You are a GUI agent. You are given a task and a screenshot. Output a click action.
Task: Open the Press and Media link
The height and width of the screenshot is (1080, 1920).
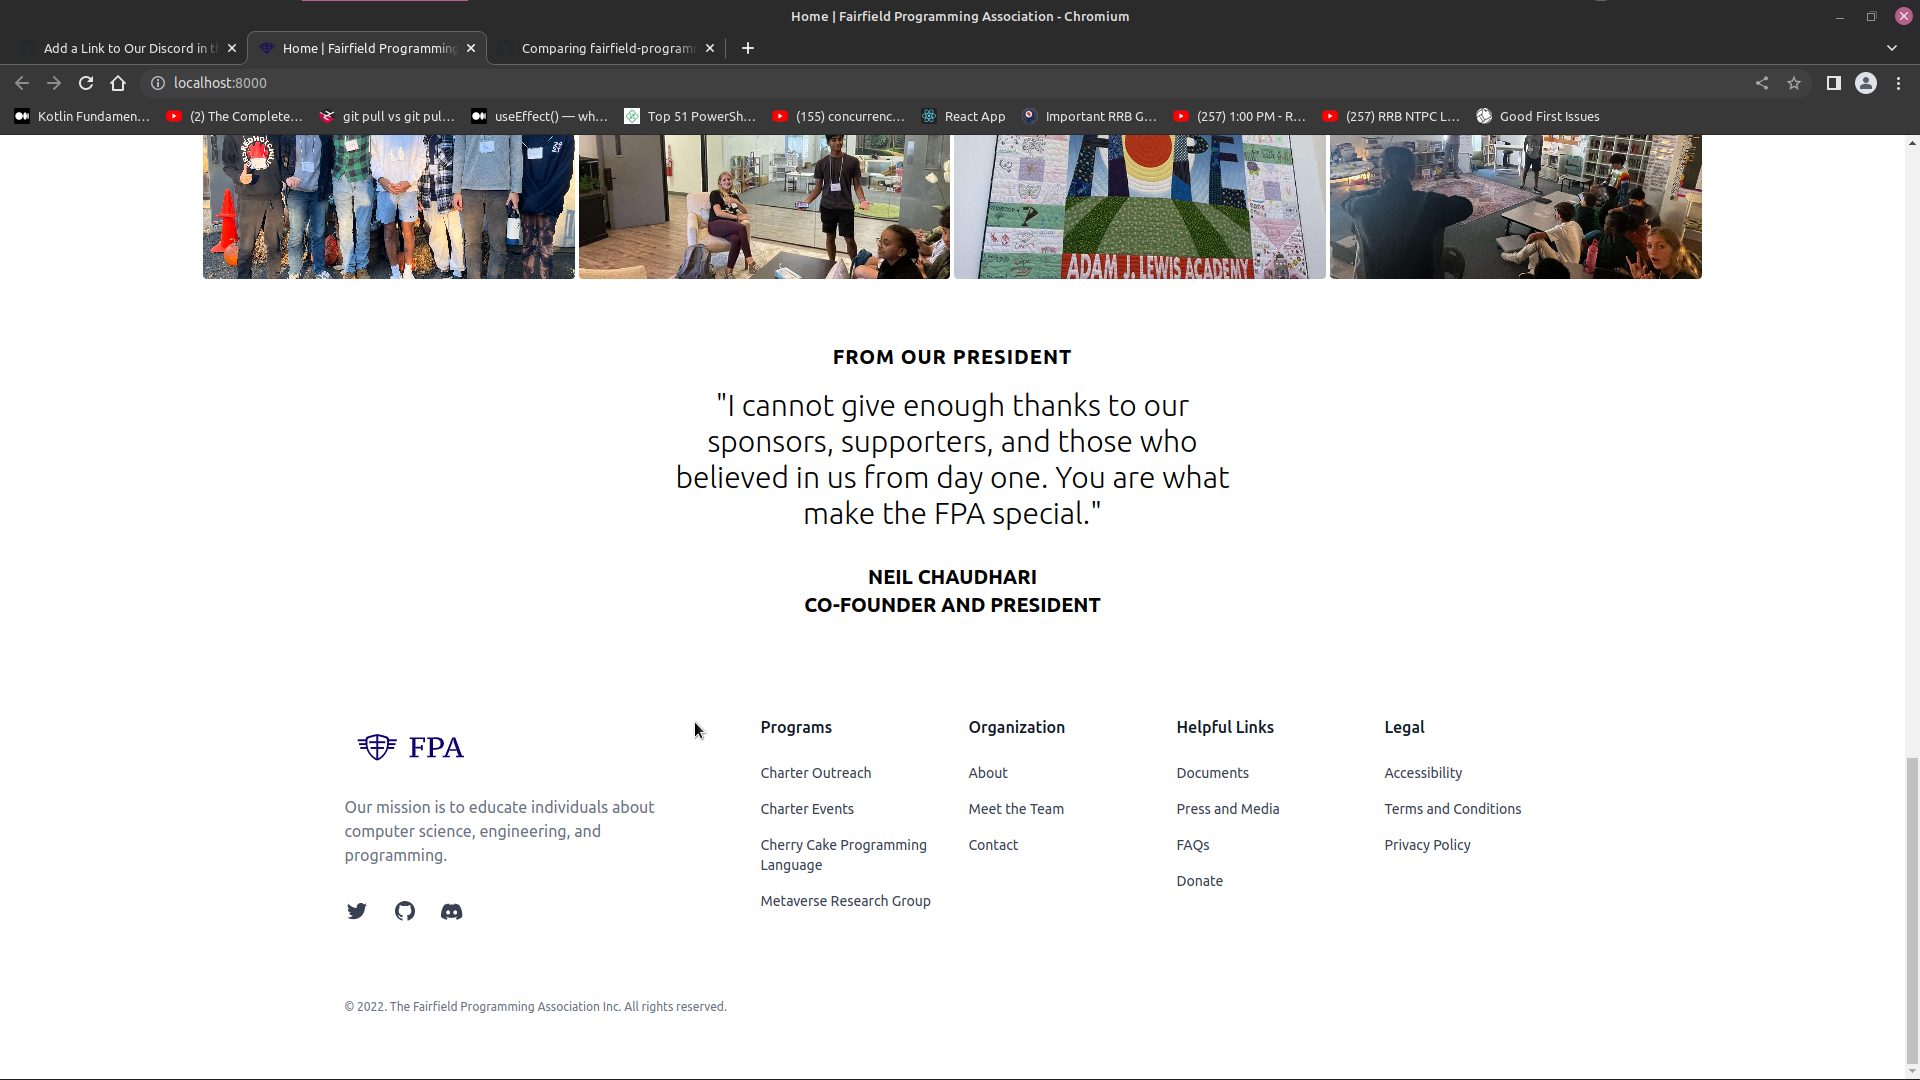pos(1227,809)
